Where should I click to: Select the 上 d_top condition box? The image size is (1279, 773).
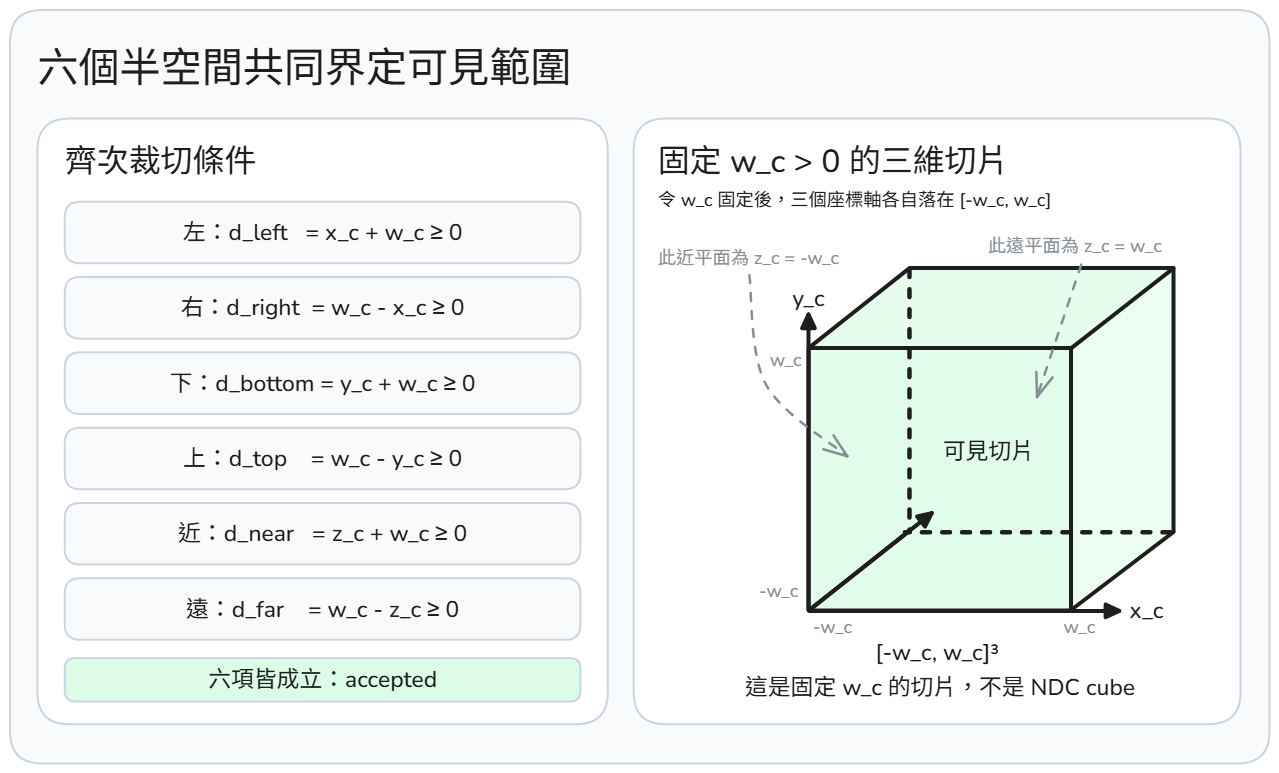click(322, 459)
